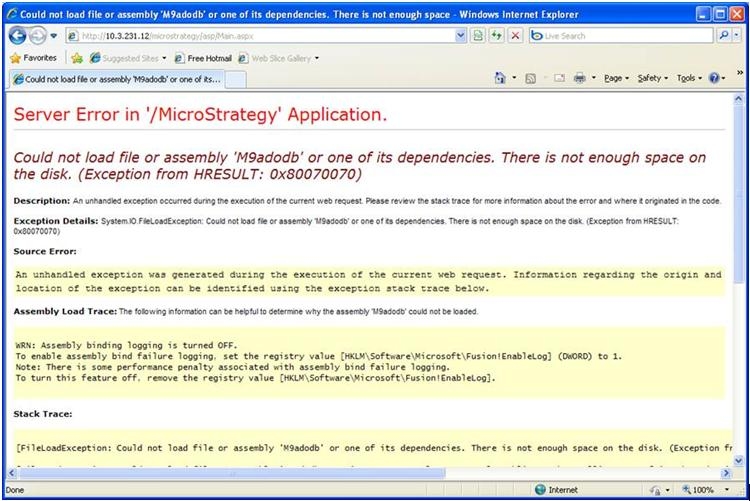
Task: Expand the zoom level dropdown arrow
Action: 727,490
